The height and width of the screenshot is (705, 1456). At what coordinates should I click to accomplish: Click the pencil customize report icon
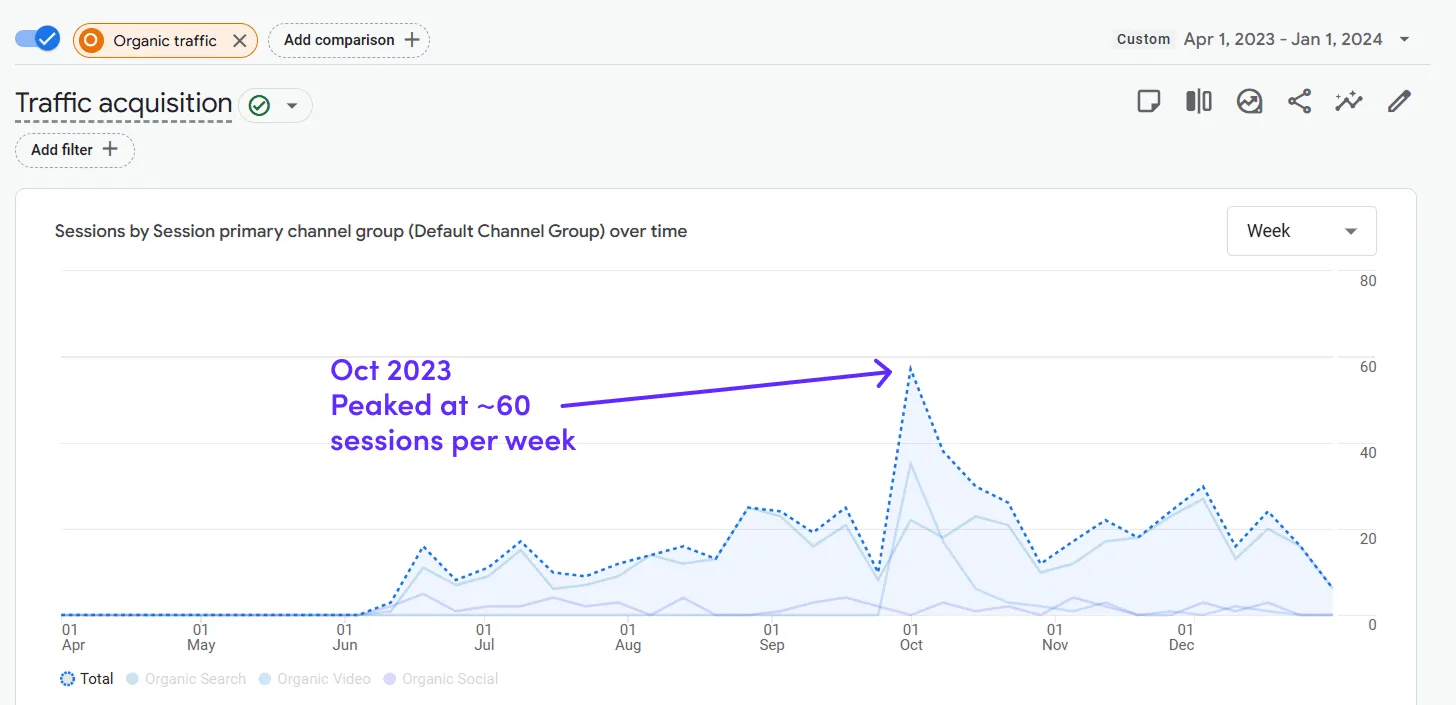(1399, 101)
